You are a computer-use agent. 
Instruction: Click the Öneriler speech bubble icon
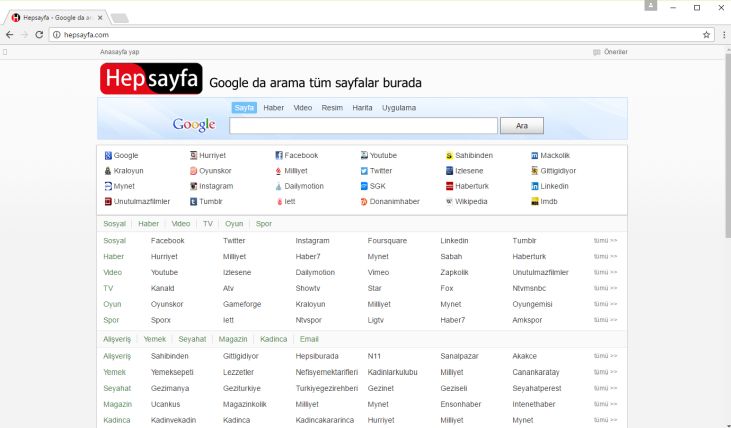click(596, 52)
